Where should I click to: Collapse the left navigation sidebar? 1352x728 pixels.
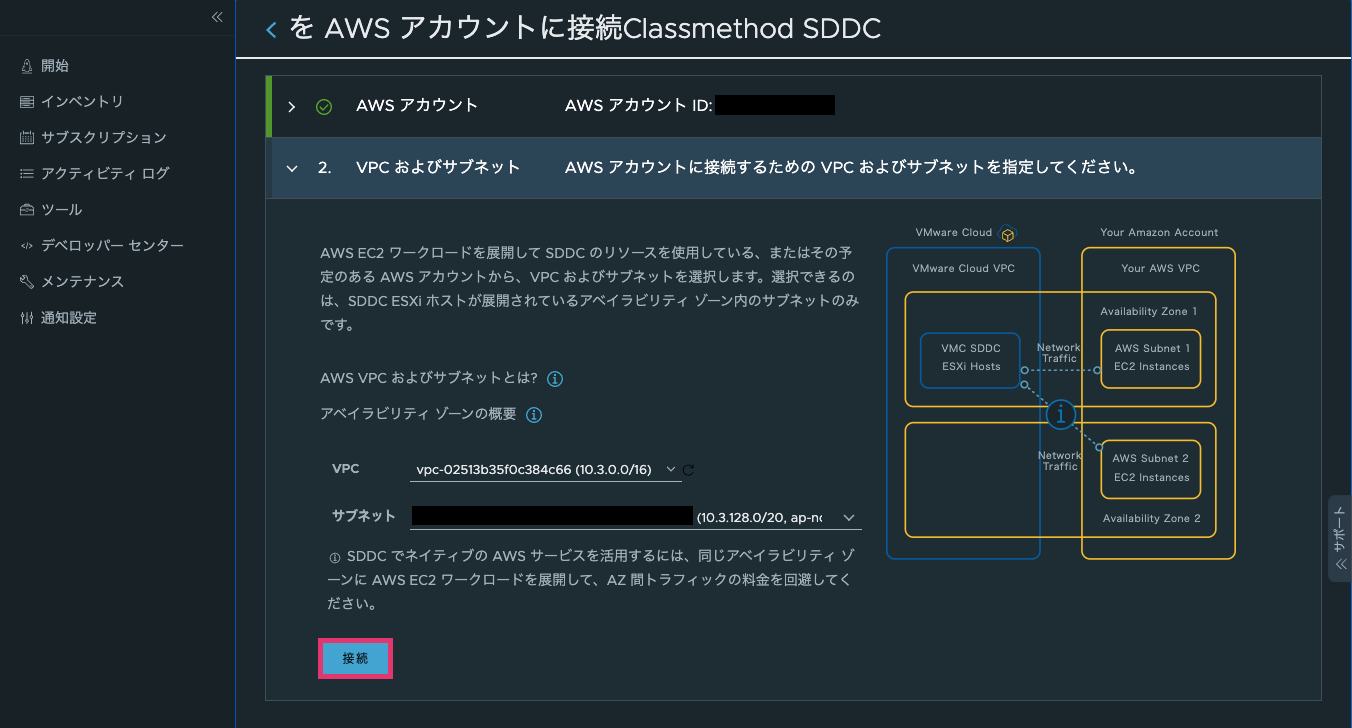point(217,16)
